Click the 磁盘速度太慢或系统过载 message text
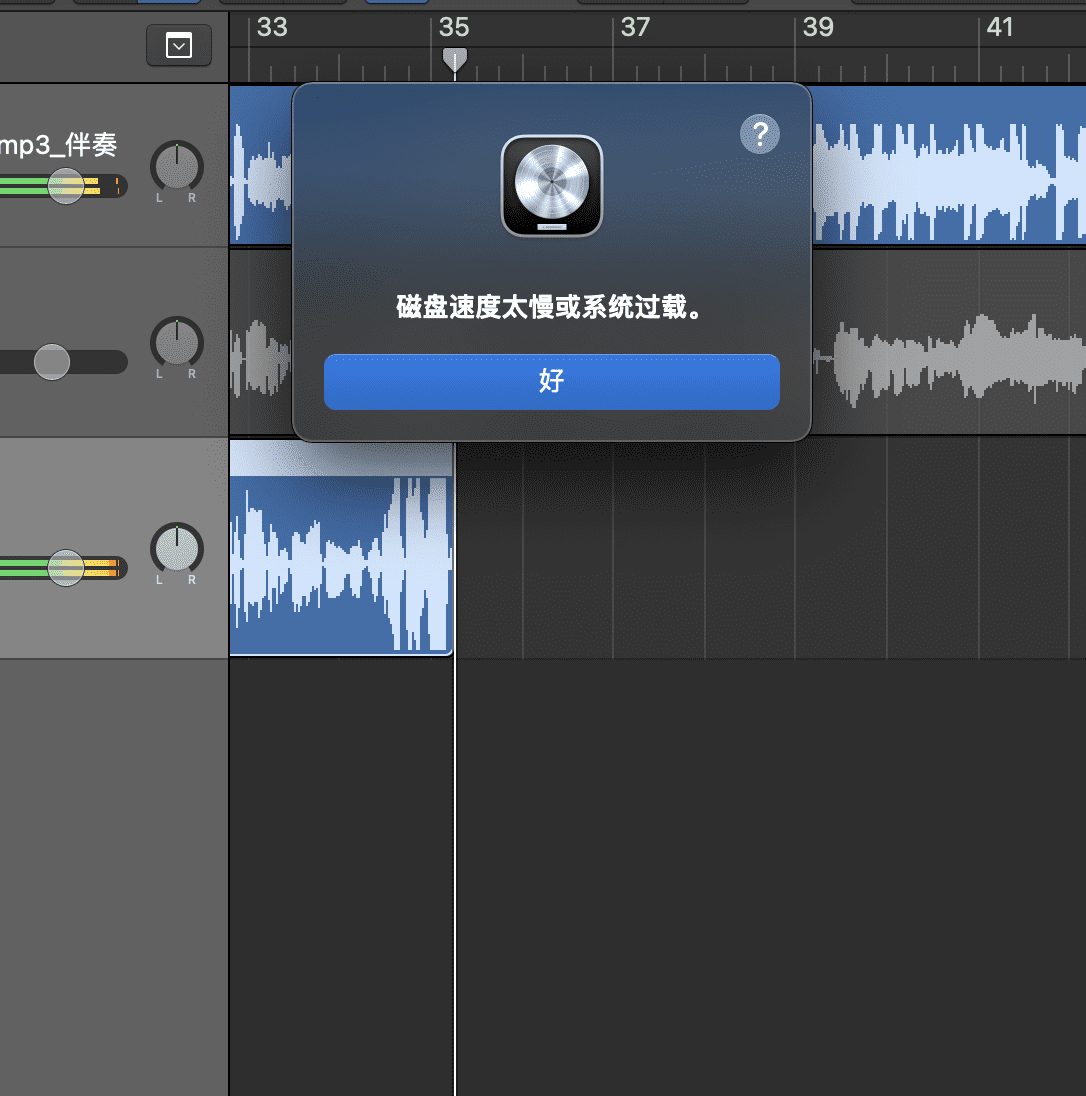 coord(551,308)
